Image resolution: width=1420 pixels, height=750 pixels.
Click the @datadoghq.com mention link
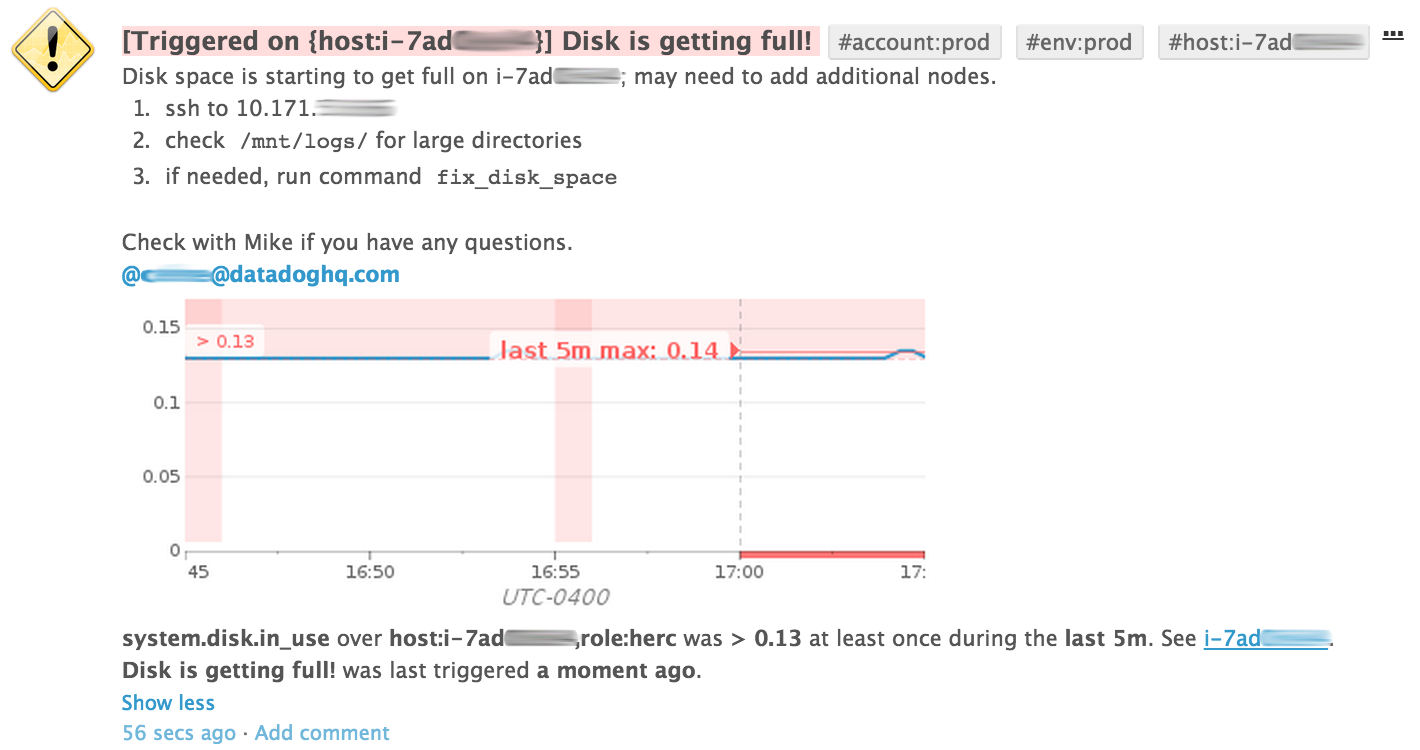point(261,274)
